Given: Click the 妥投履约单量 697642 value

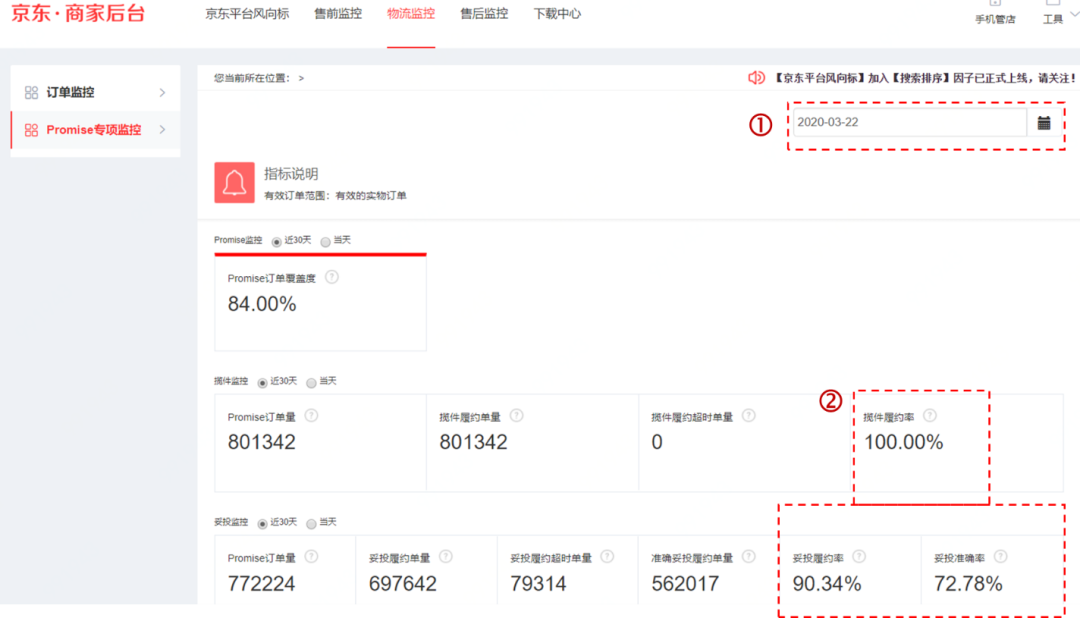Looking at the screenshot, I should (402, 584).
